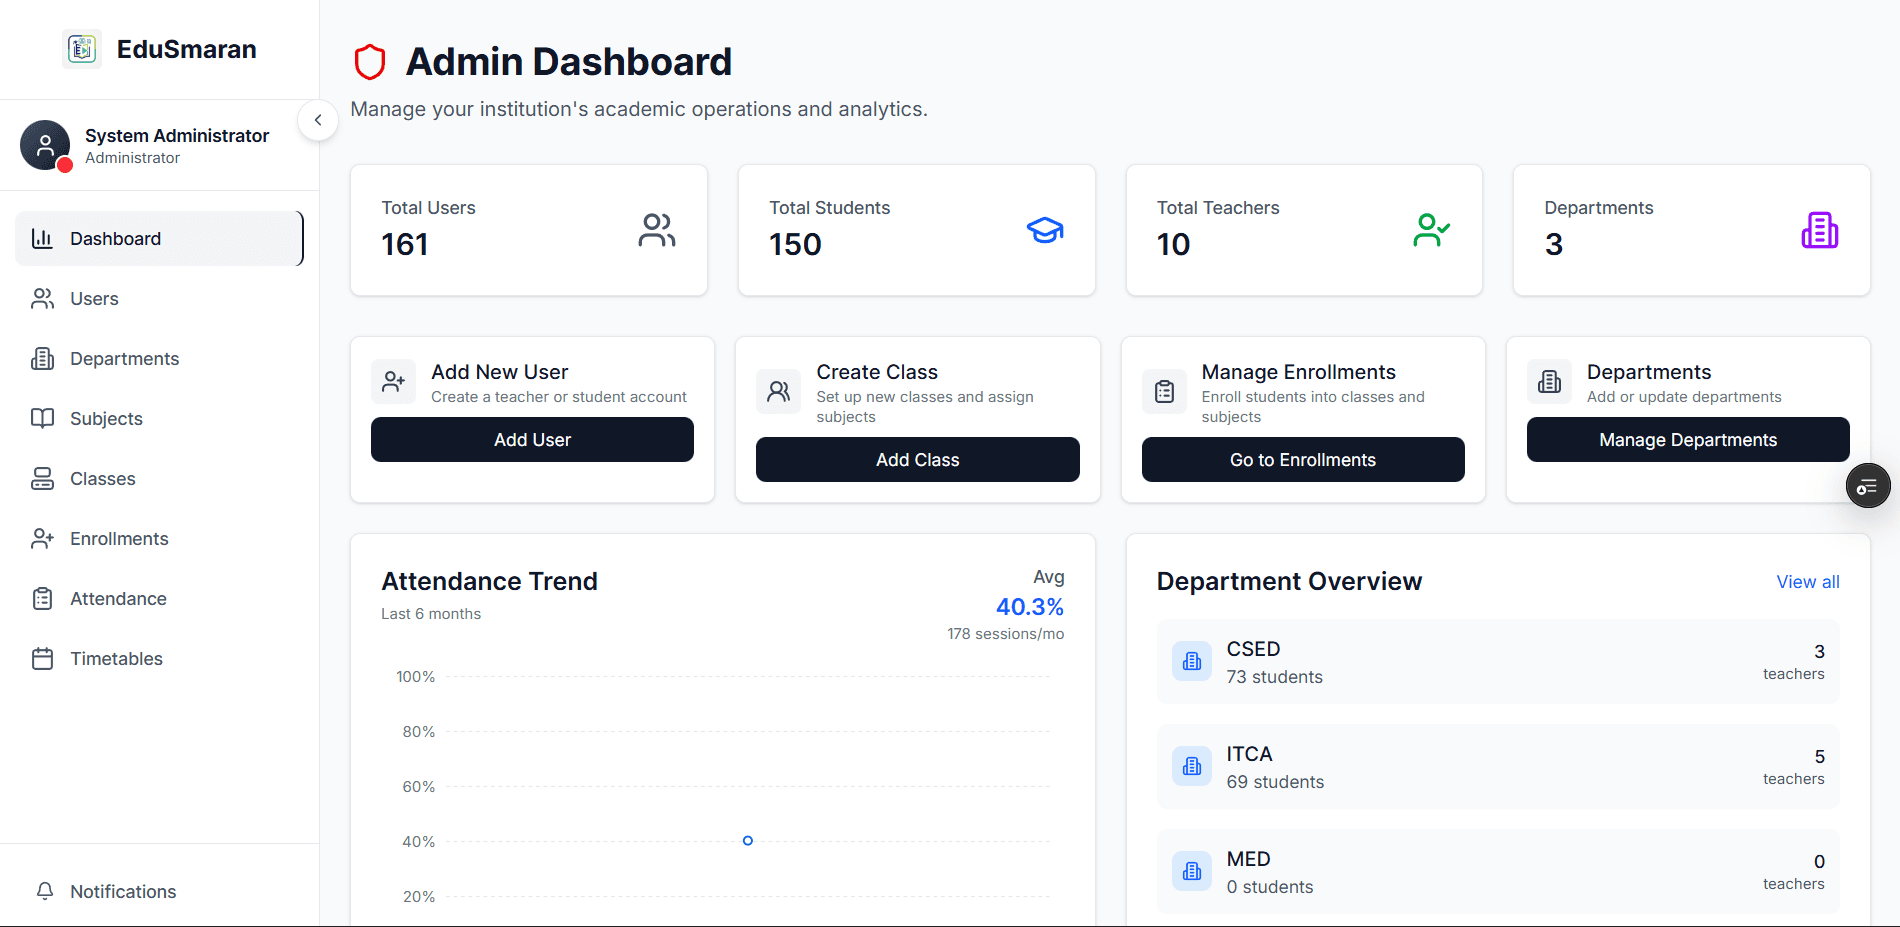Open the View all departments link
Image resolution: width=1900 pixels, height=927 pixels.
click(1807, 582)
